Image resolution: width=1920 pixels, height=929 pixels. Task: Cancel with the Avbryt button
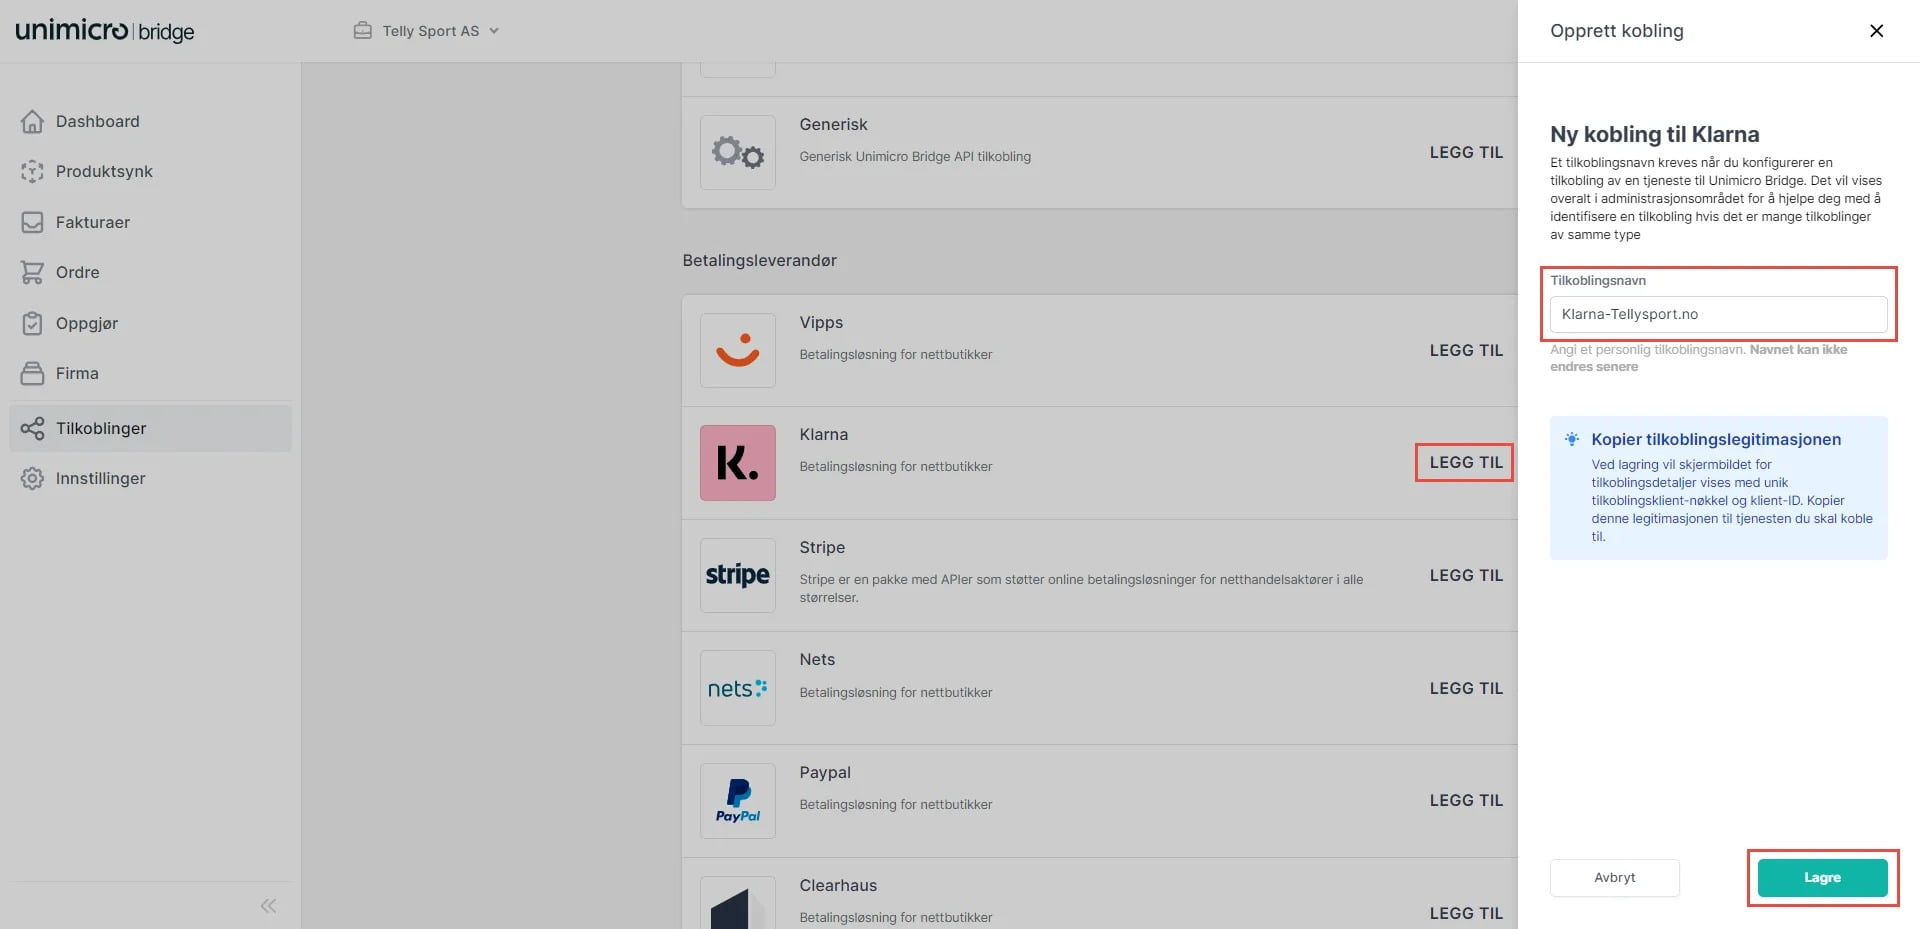[x=1614, y=877]
